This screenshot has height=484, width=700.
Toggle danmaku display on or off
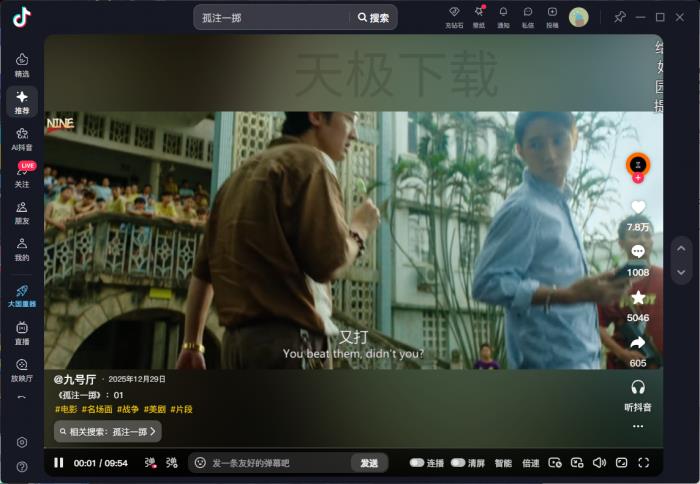click(x=150, y=463)
